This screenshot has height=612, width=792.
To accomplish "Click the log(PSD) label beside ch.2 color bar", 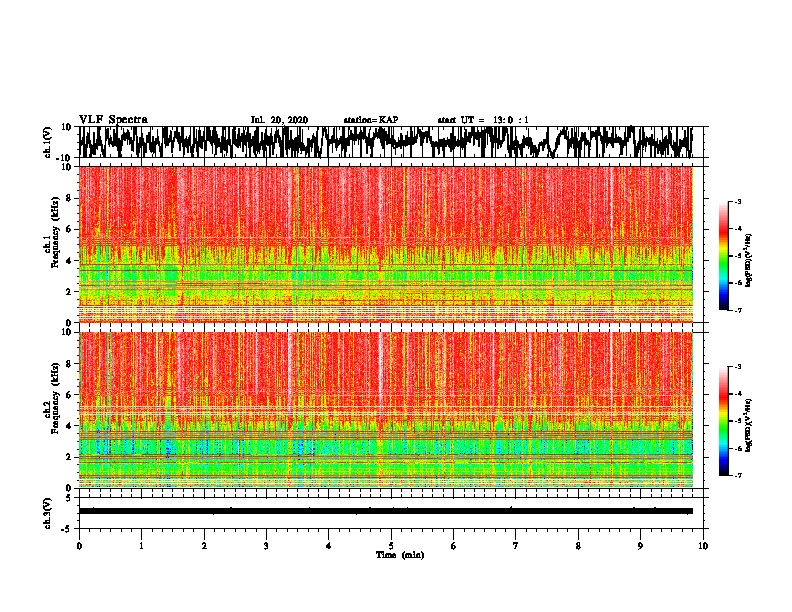I will click(749, 426).
